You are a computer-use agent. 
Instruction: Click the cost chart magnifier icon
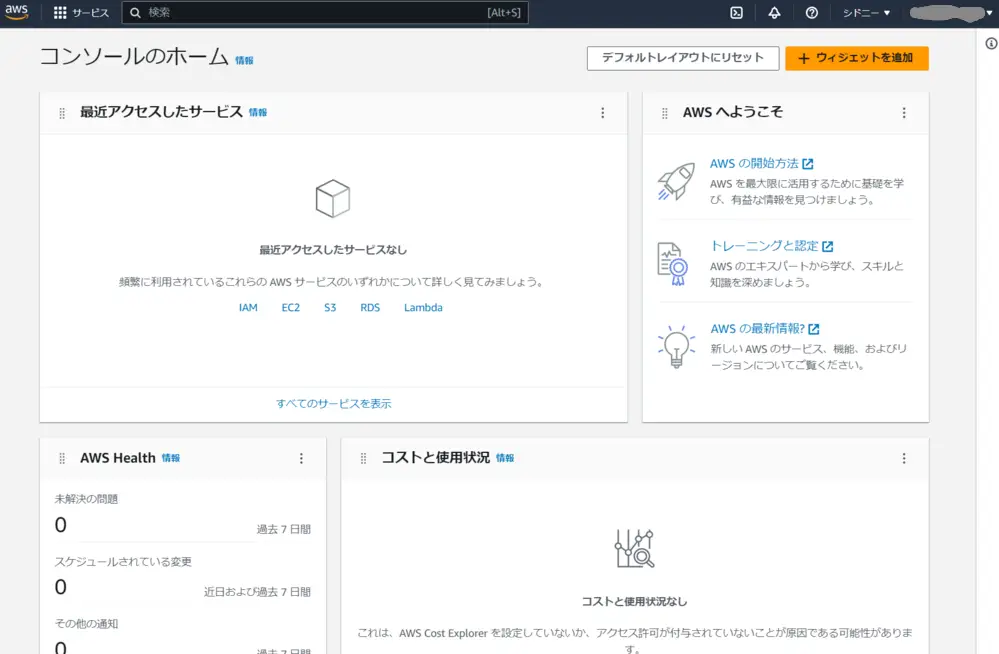(x=635, y=548)
